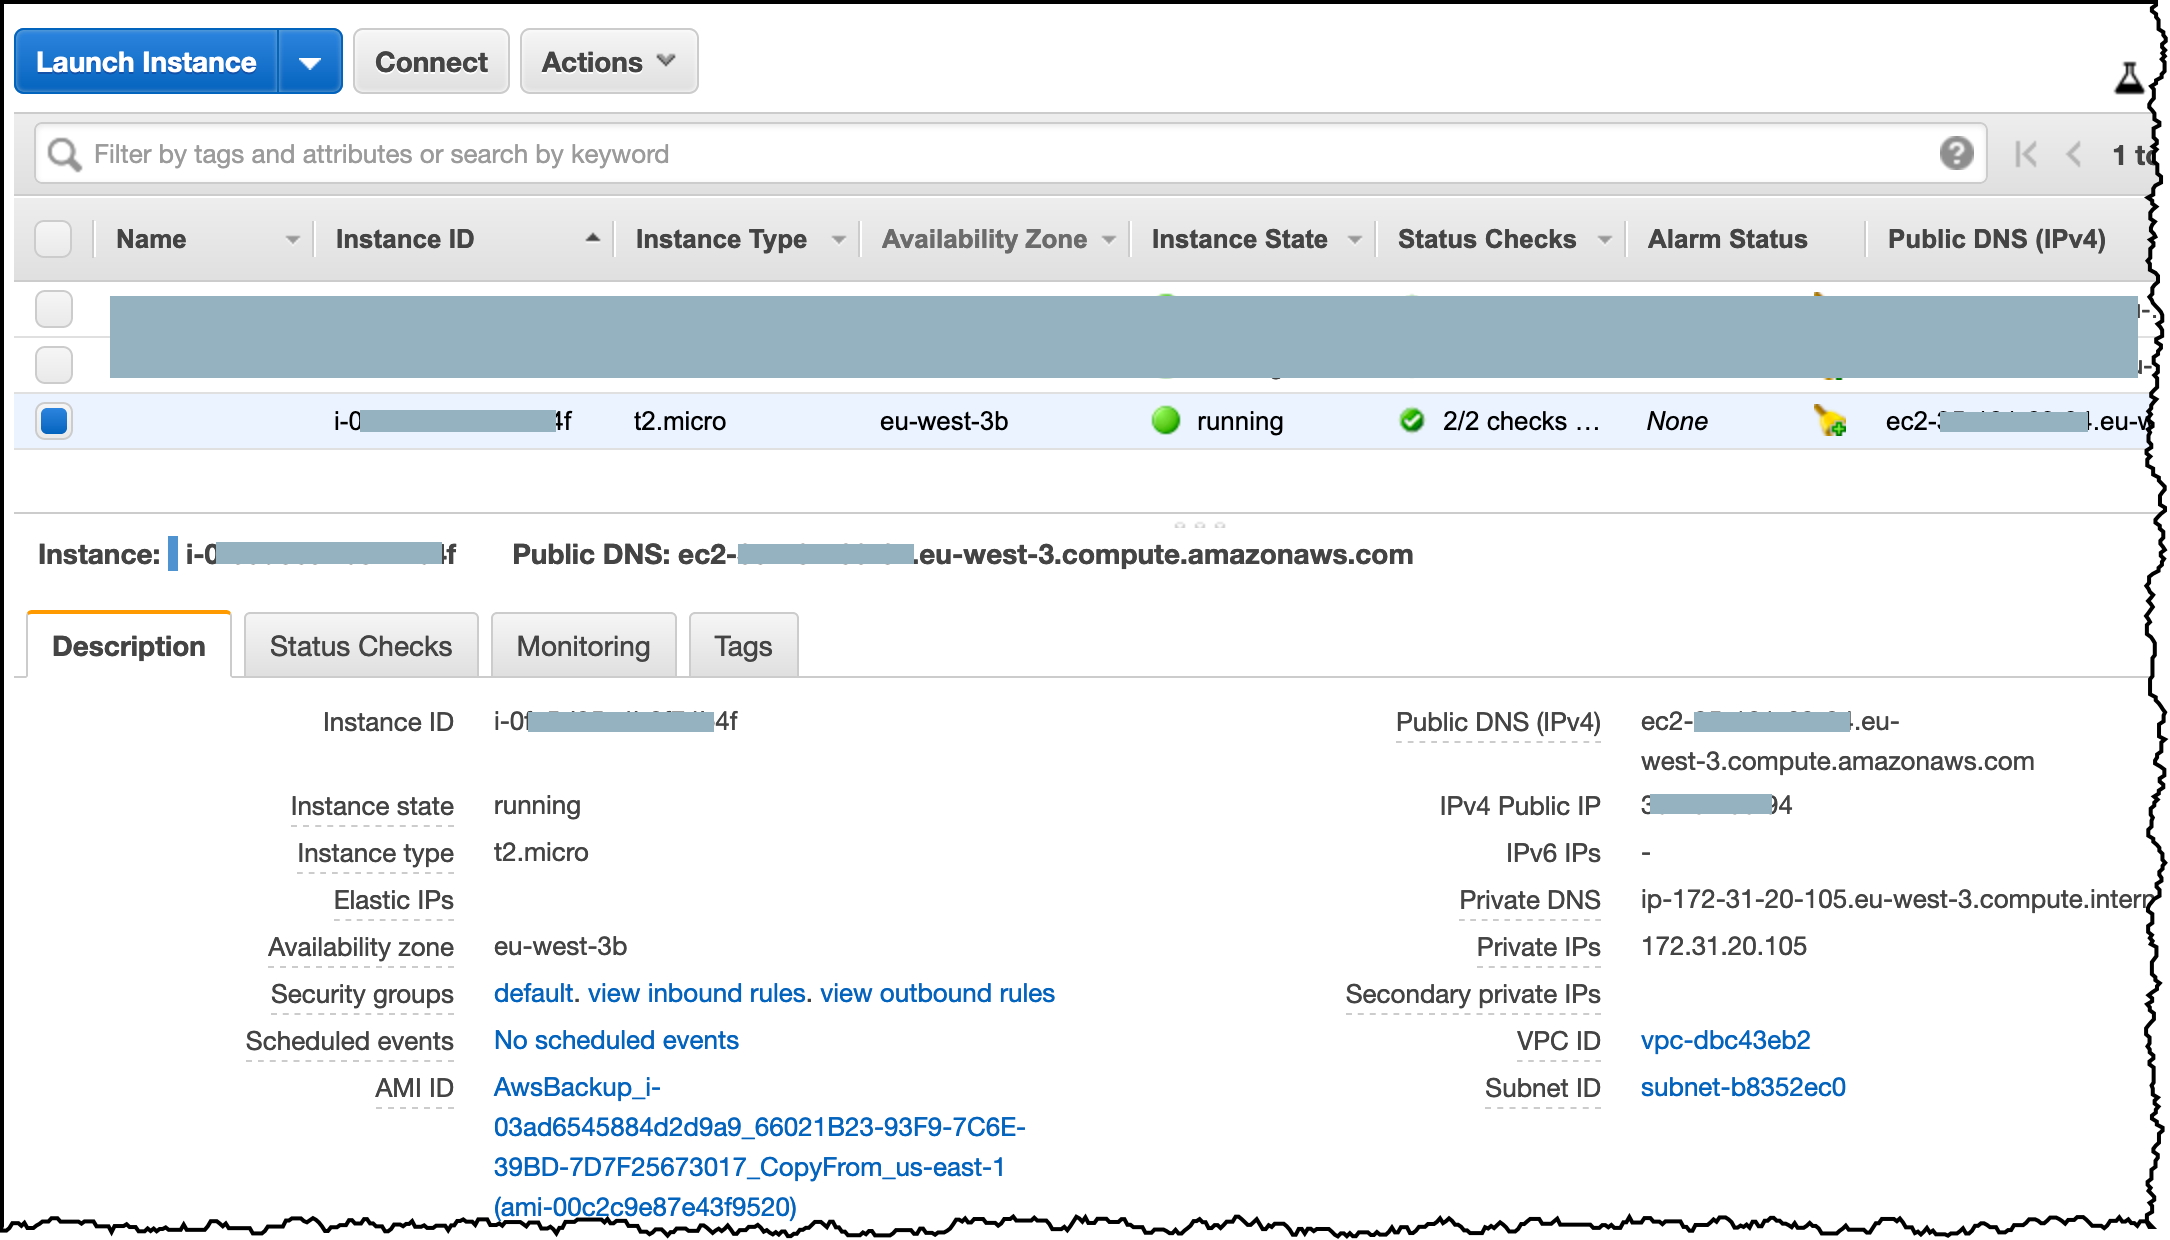
Task: Open the Monitoring tab
Action: click(583, 646)
